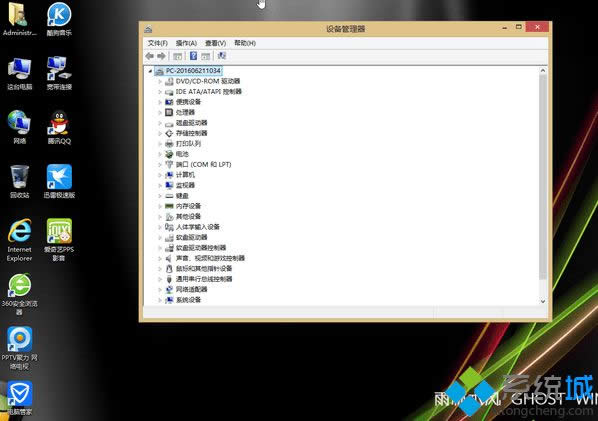Open the 帮助(H) menu

pos(245,43)
